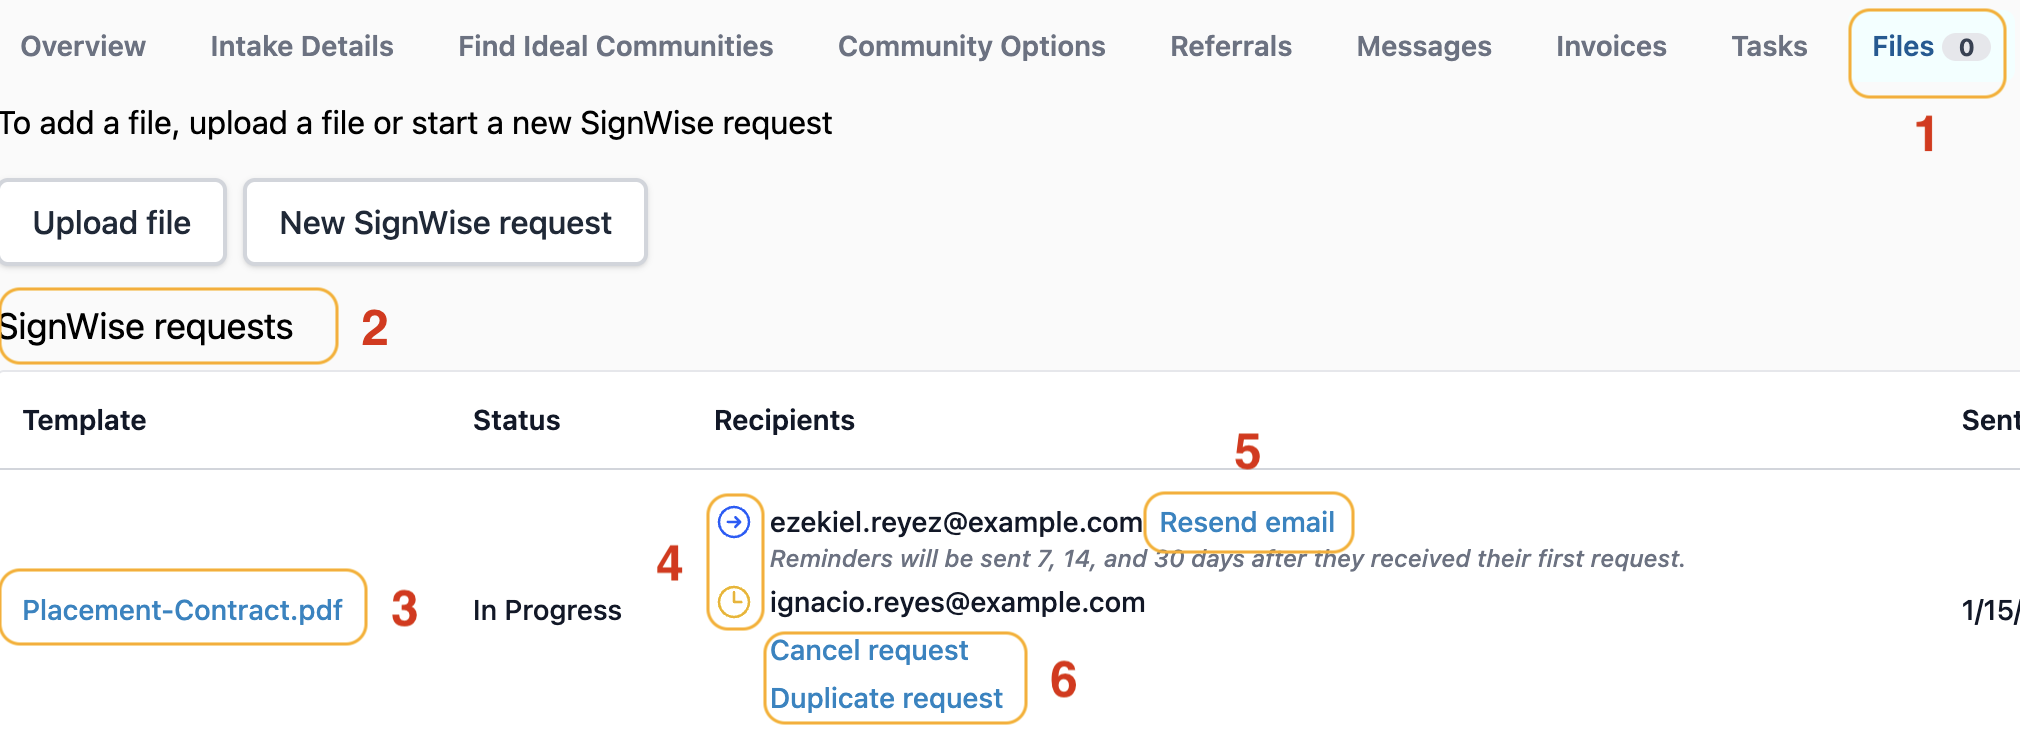
Task: Resend email to ezekiel.reyez@example.com
Action: (1247, 522)
